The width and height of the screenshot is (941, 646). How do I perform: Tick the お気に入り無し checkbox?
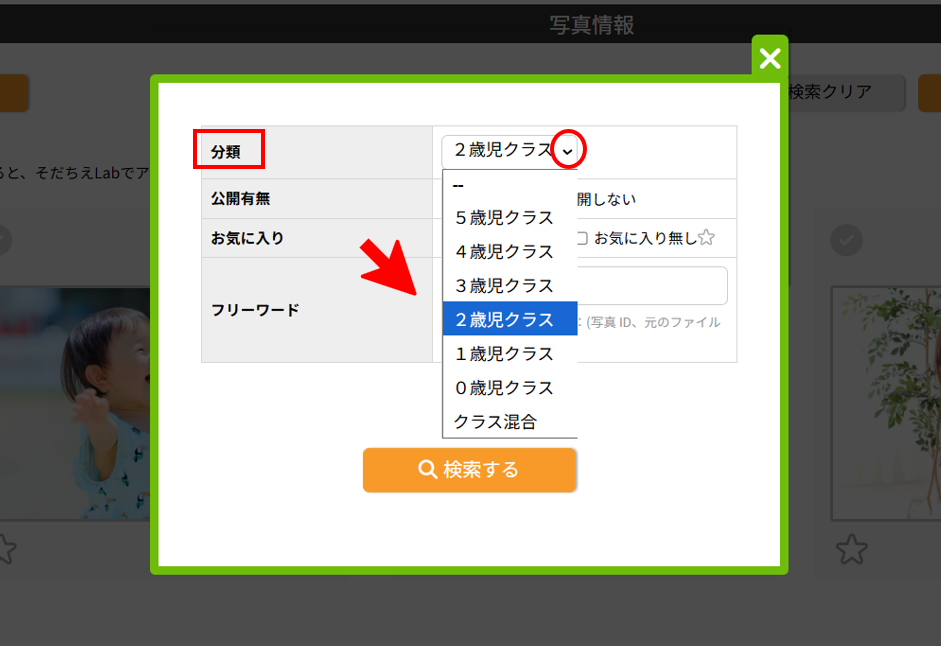[x=581, y=238]
